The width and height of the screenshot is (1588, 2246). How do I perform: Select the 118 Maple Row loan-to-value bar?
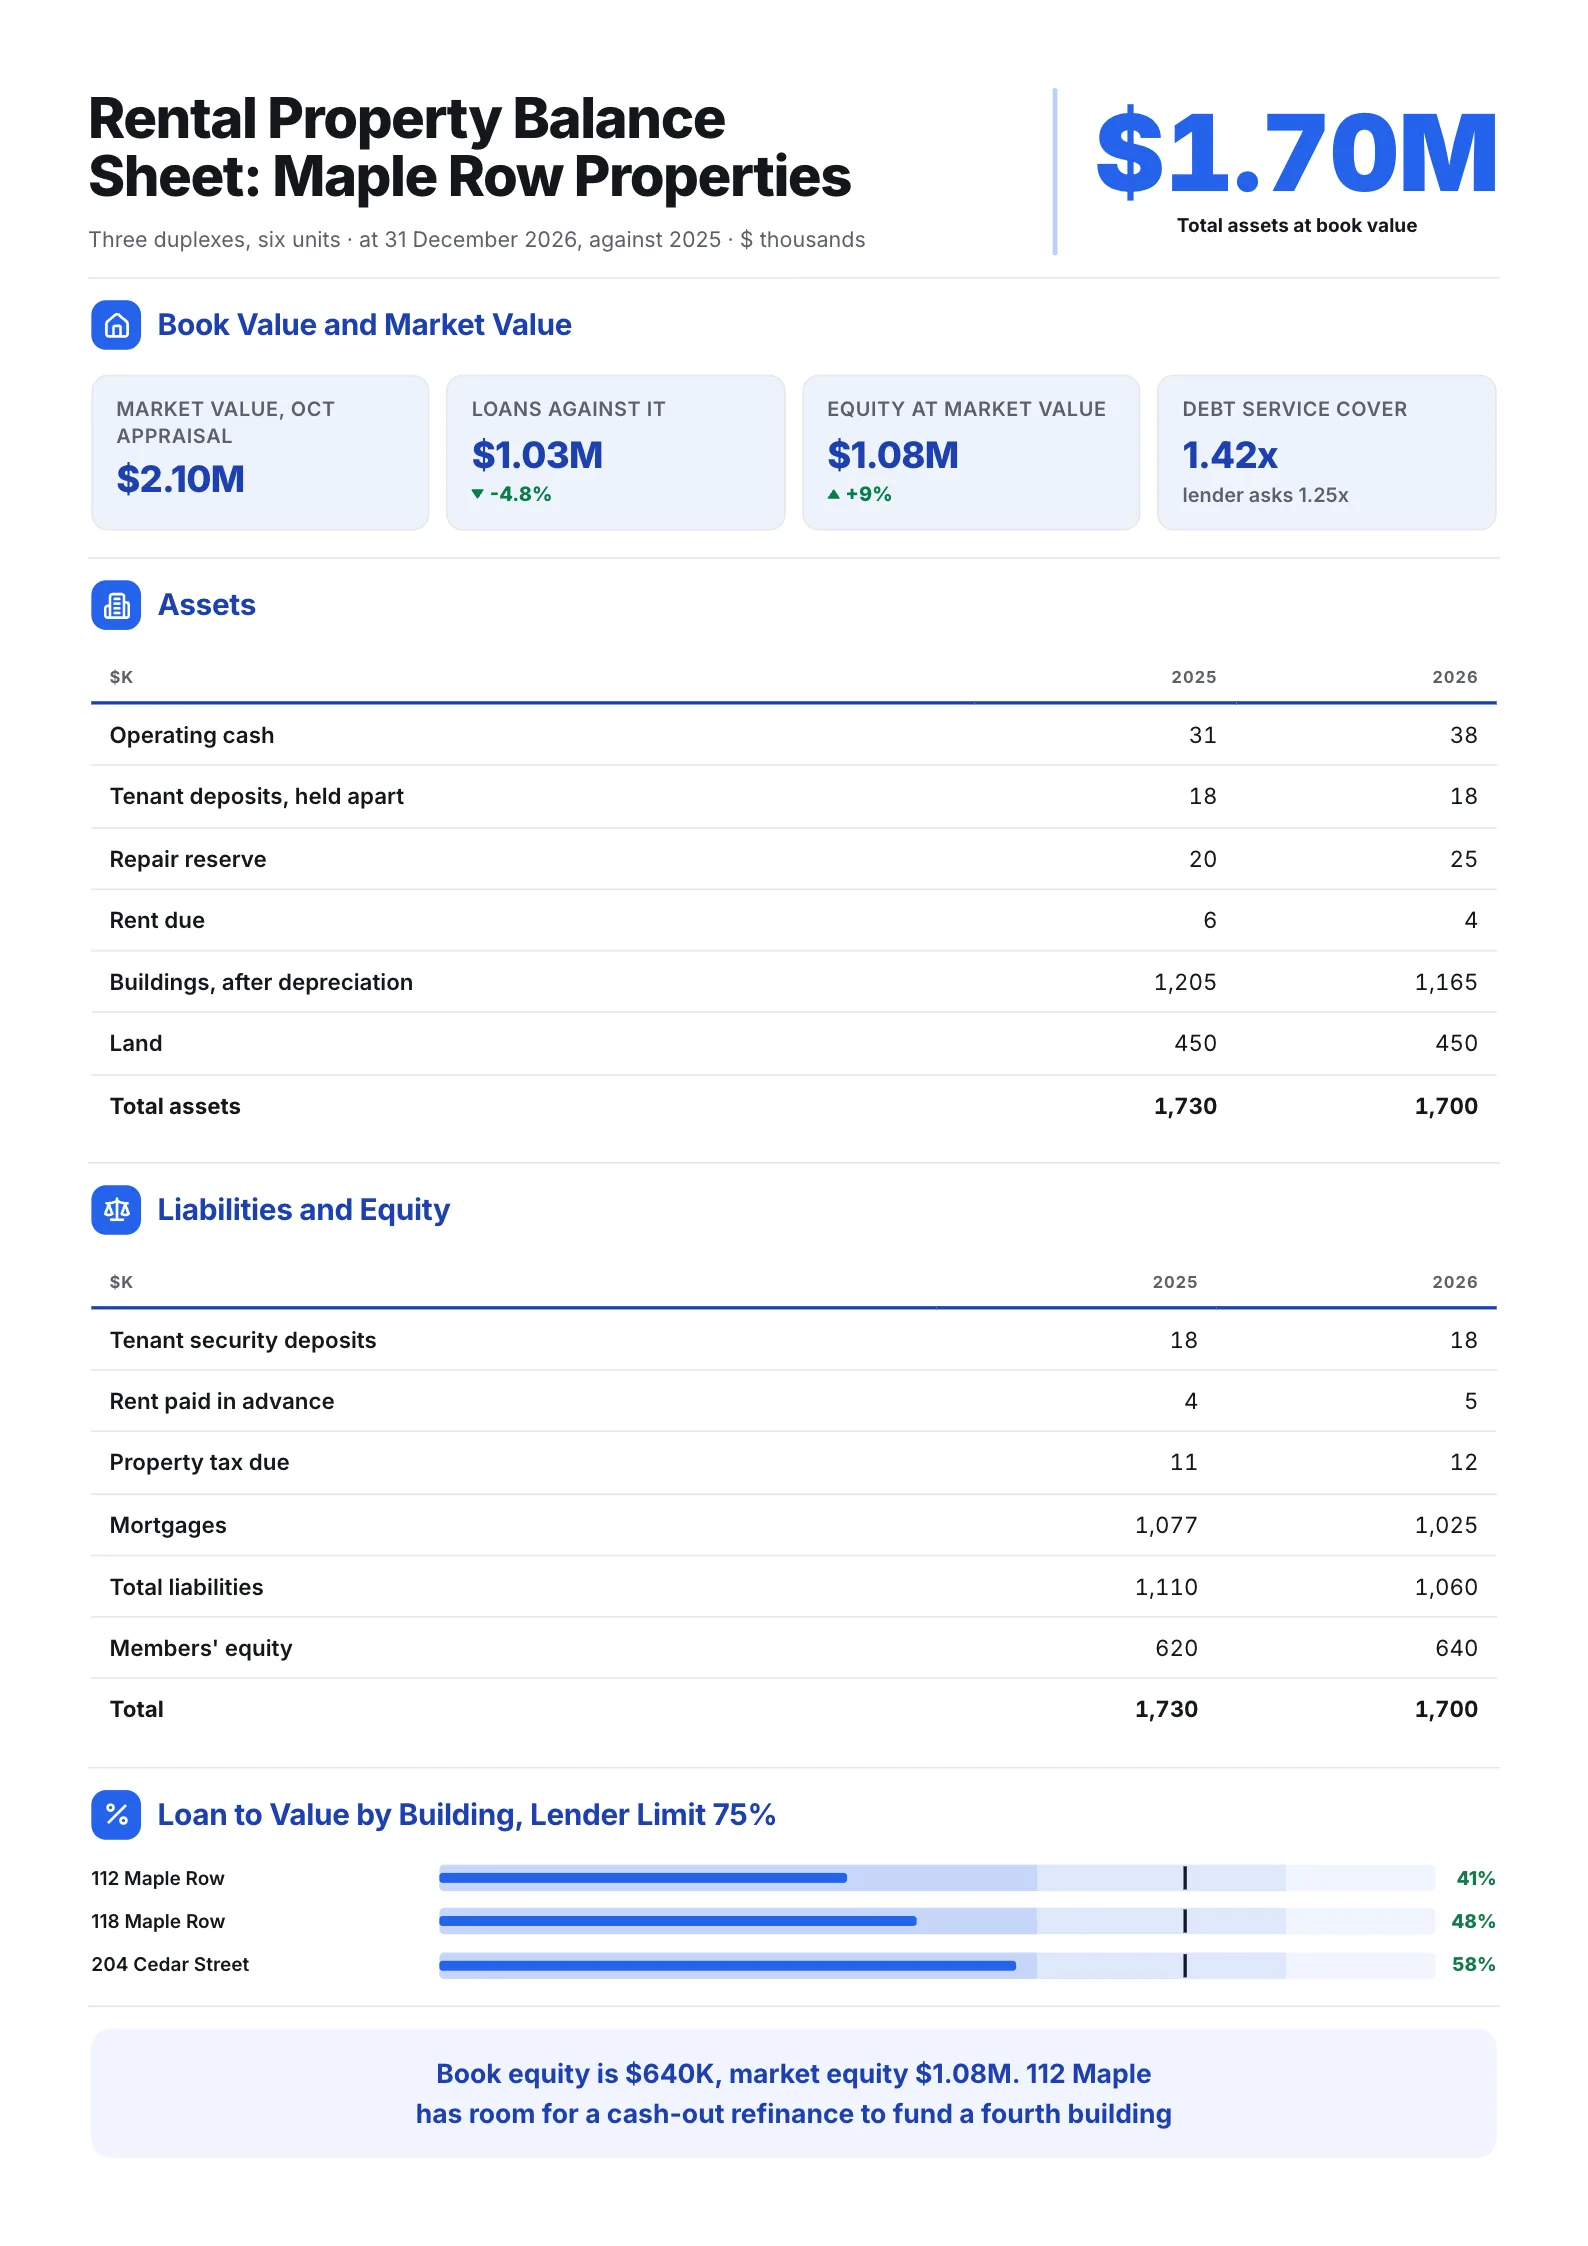tap(937, 1921)
